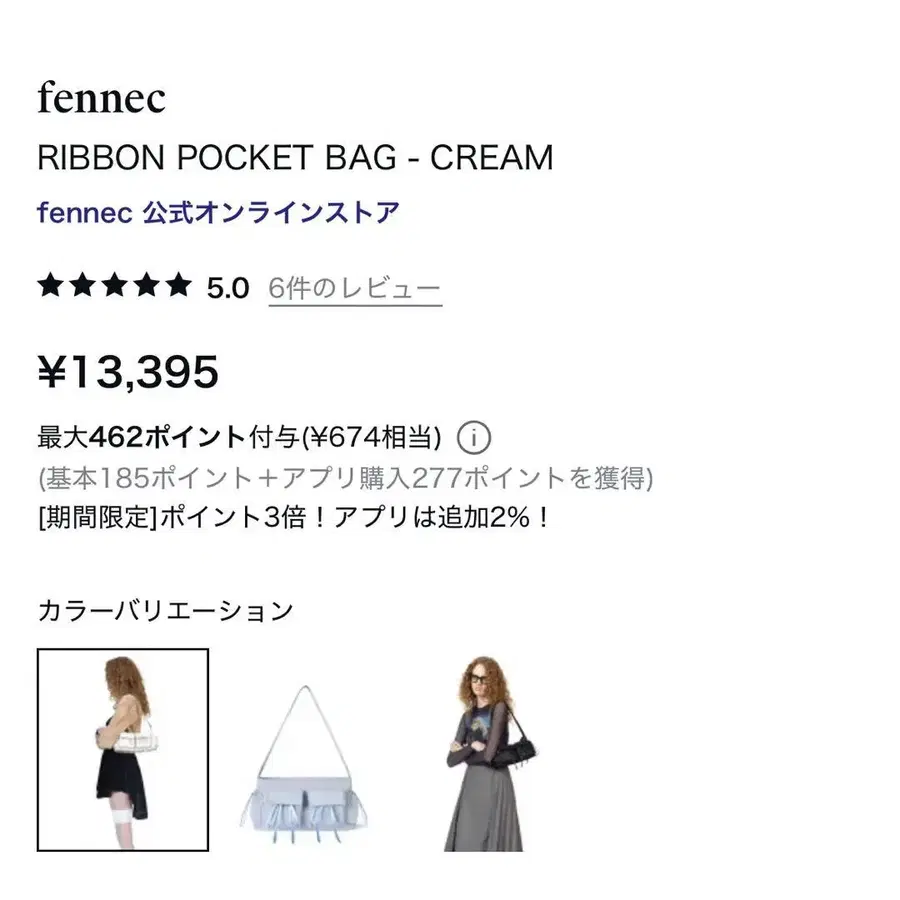Click the 基本185ポイント breakdown line
The width and height of the screenshot is (900, 900).
coord(346,478)
